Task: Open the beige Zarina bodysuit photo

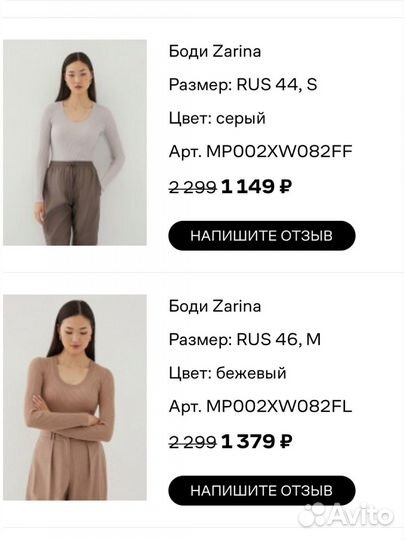Action: [x=75, y=397]
